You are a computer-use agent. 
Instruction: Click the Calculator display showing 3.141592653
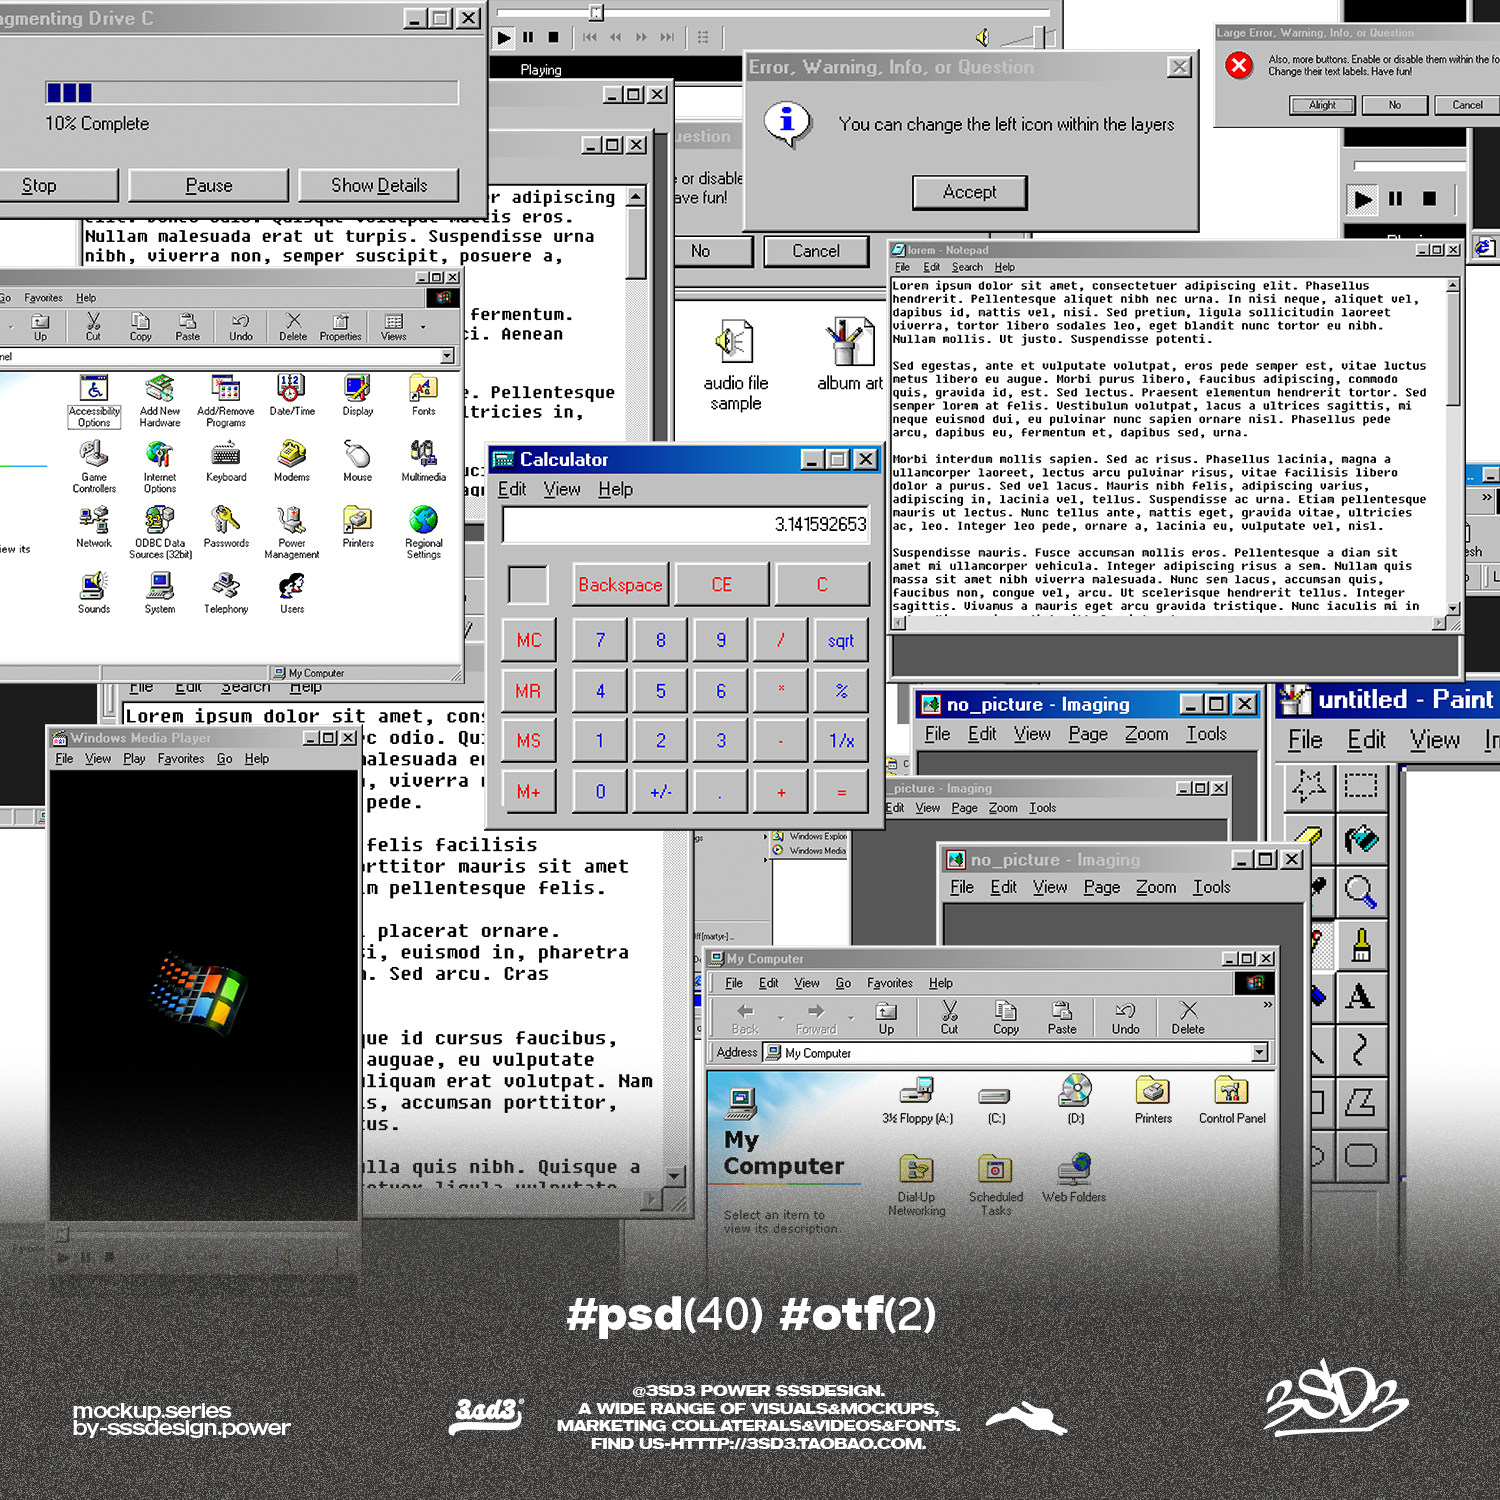click(686, 524)
